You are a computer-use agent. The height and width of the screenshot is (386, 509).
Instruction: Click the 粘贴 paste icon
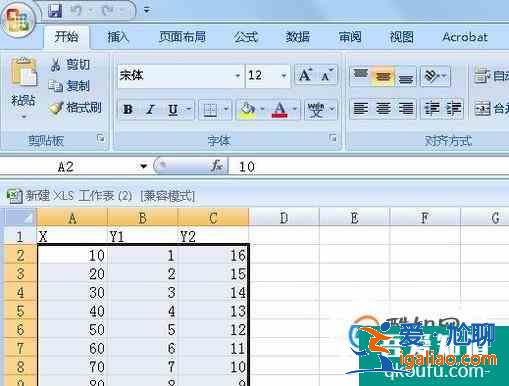(24, 72)
